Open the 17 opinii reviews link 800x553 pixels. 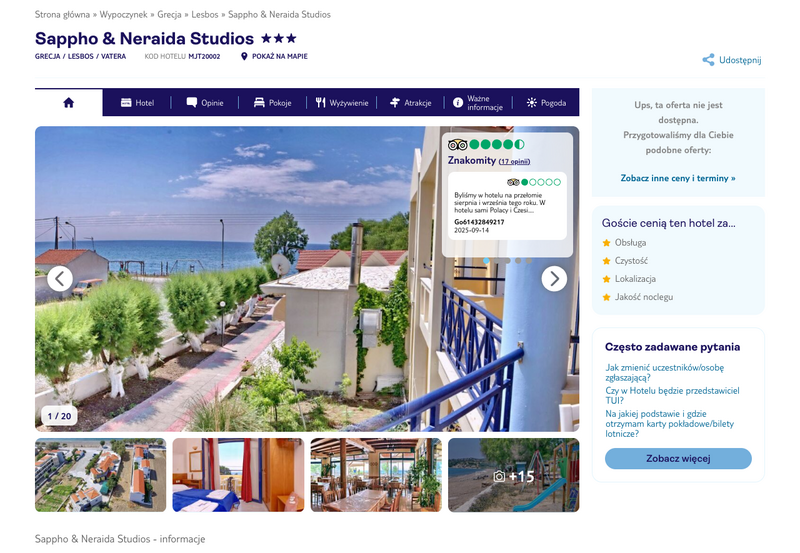(x=514, y=161)
